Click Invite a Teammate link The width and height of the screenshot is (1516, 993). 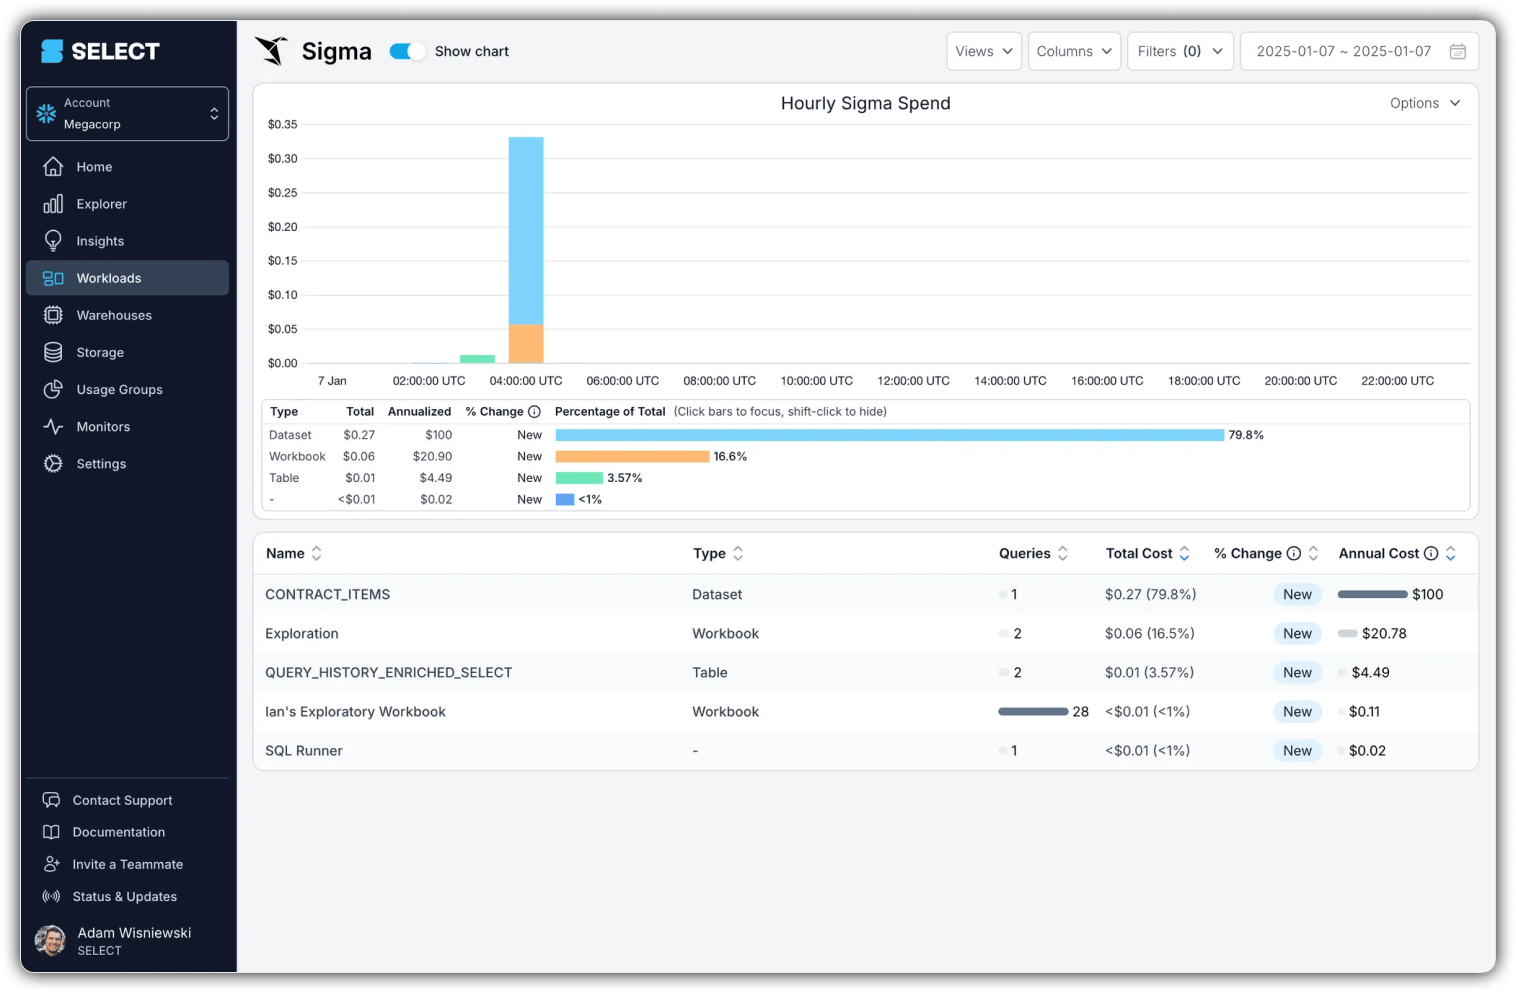[127, 864]
